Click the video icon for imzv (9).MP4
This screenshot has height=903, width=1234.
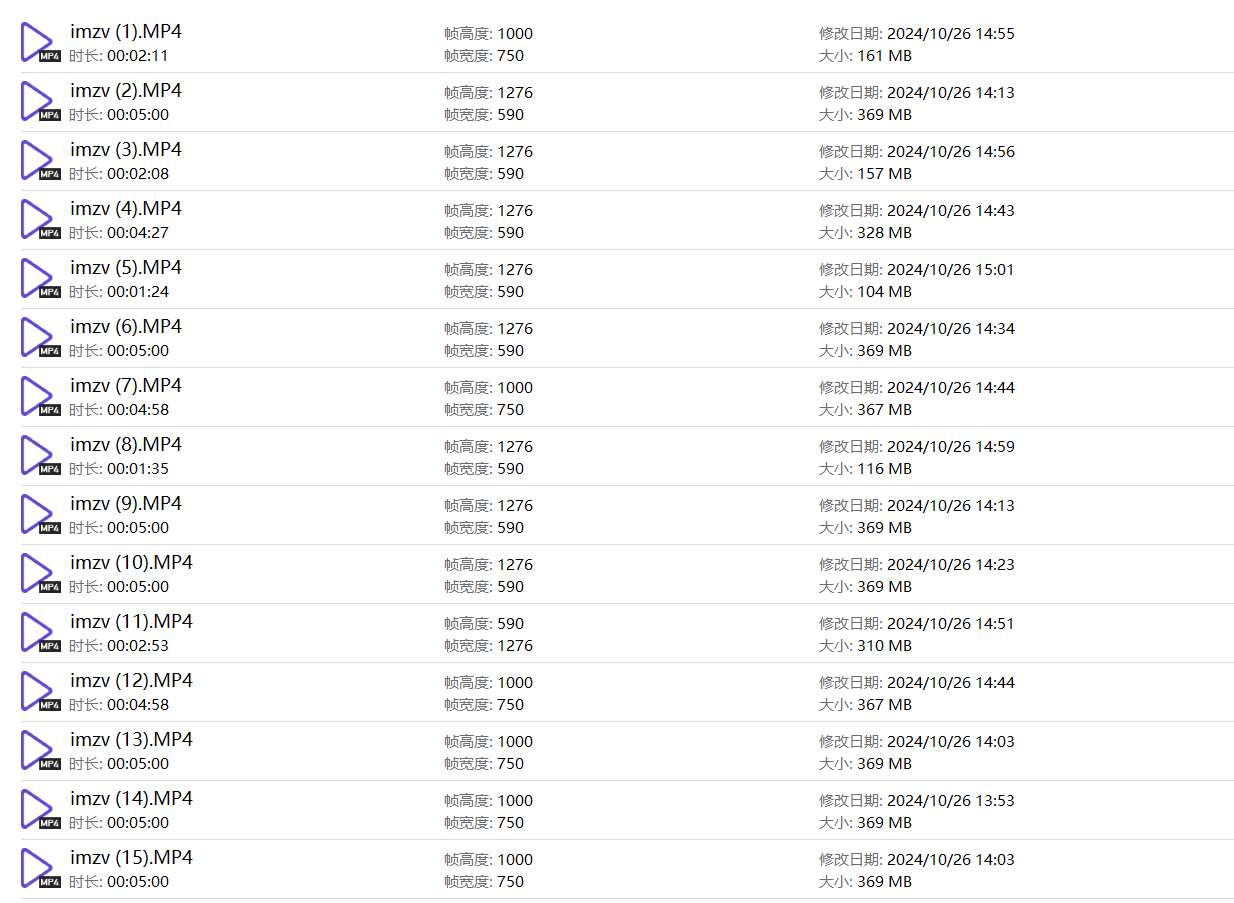(x=38, y=515)
